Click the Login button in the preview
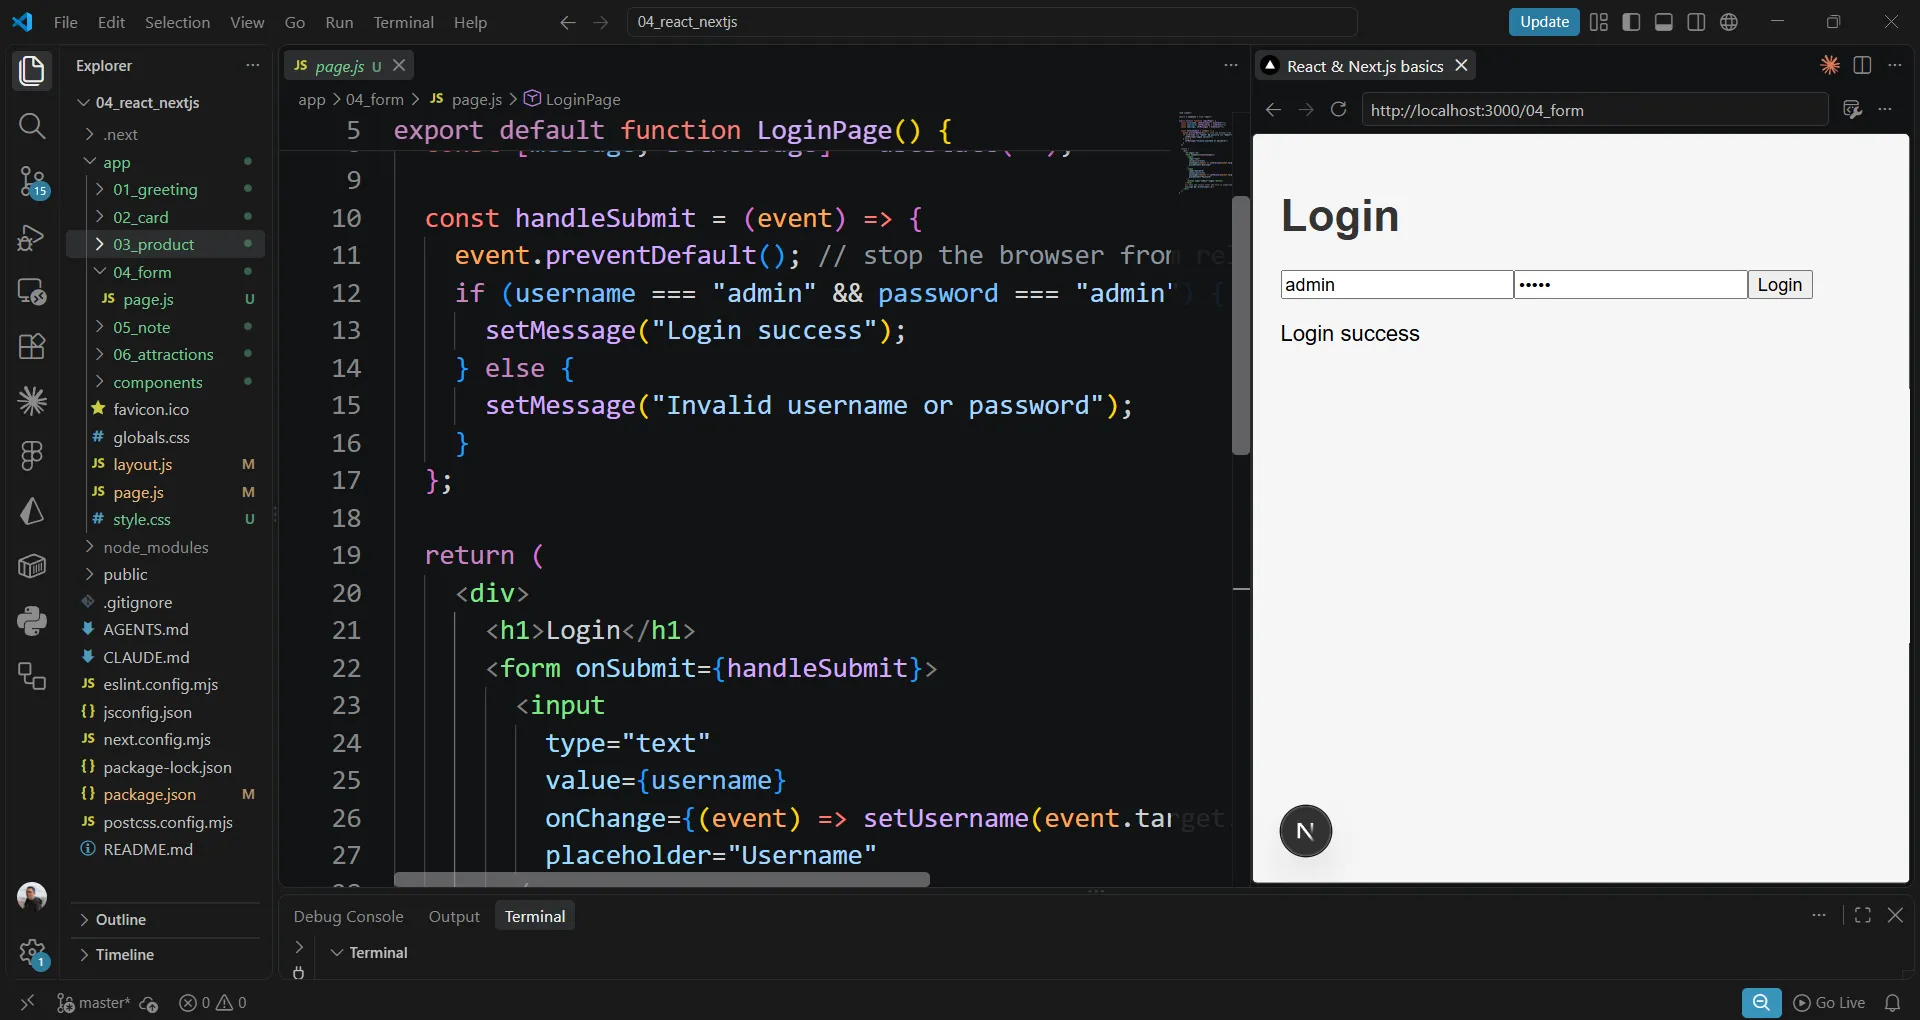The width and height of the screenshot is (1920, 1020). point(1780,284)
